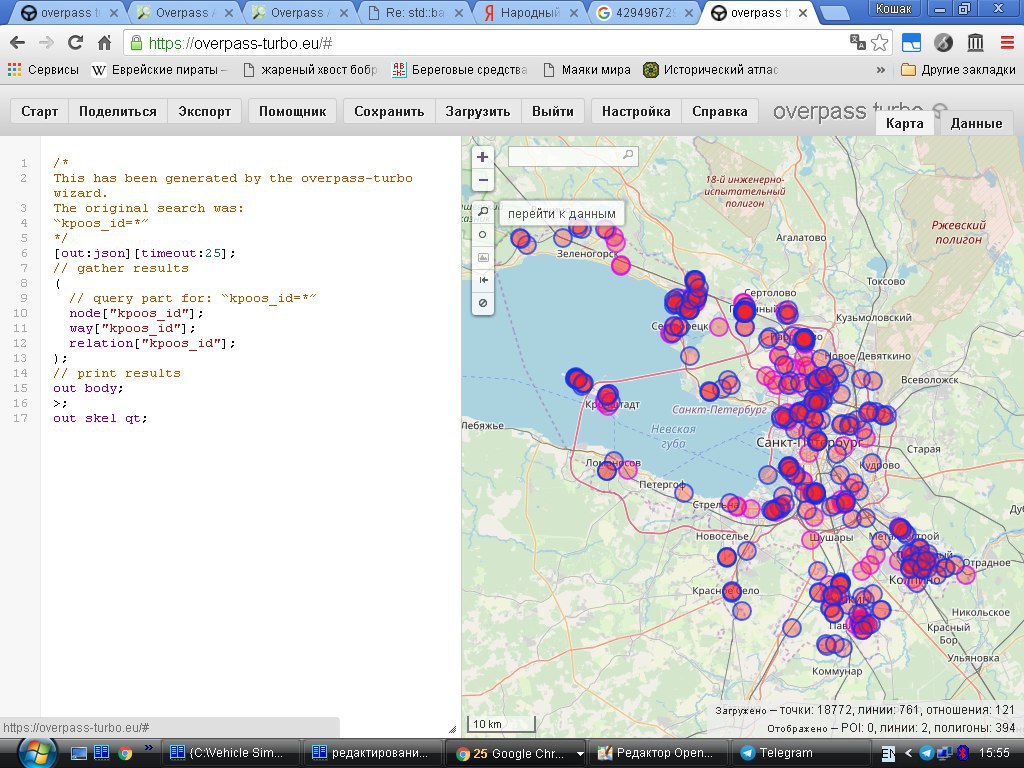The height and width of the screenshot is (768, 1024).
Task: Click the Сохранить button
Action: pyautogui.click(x=389, y=111)
